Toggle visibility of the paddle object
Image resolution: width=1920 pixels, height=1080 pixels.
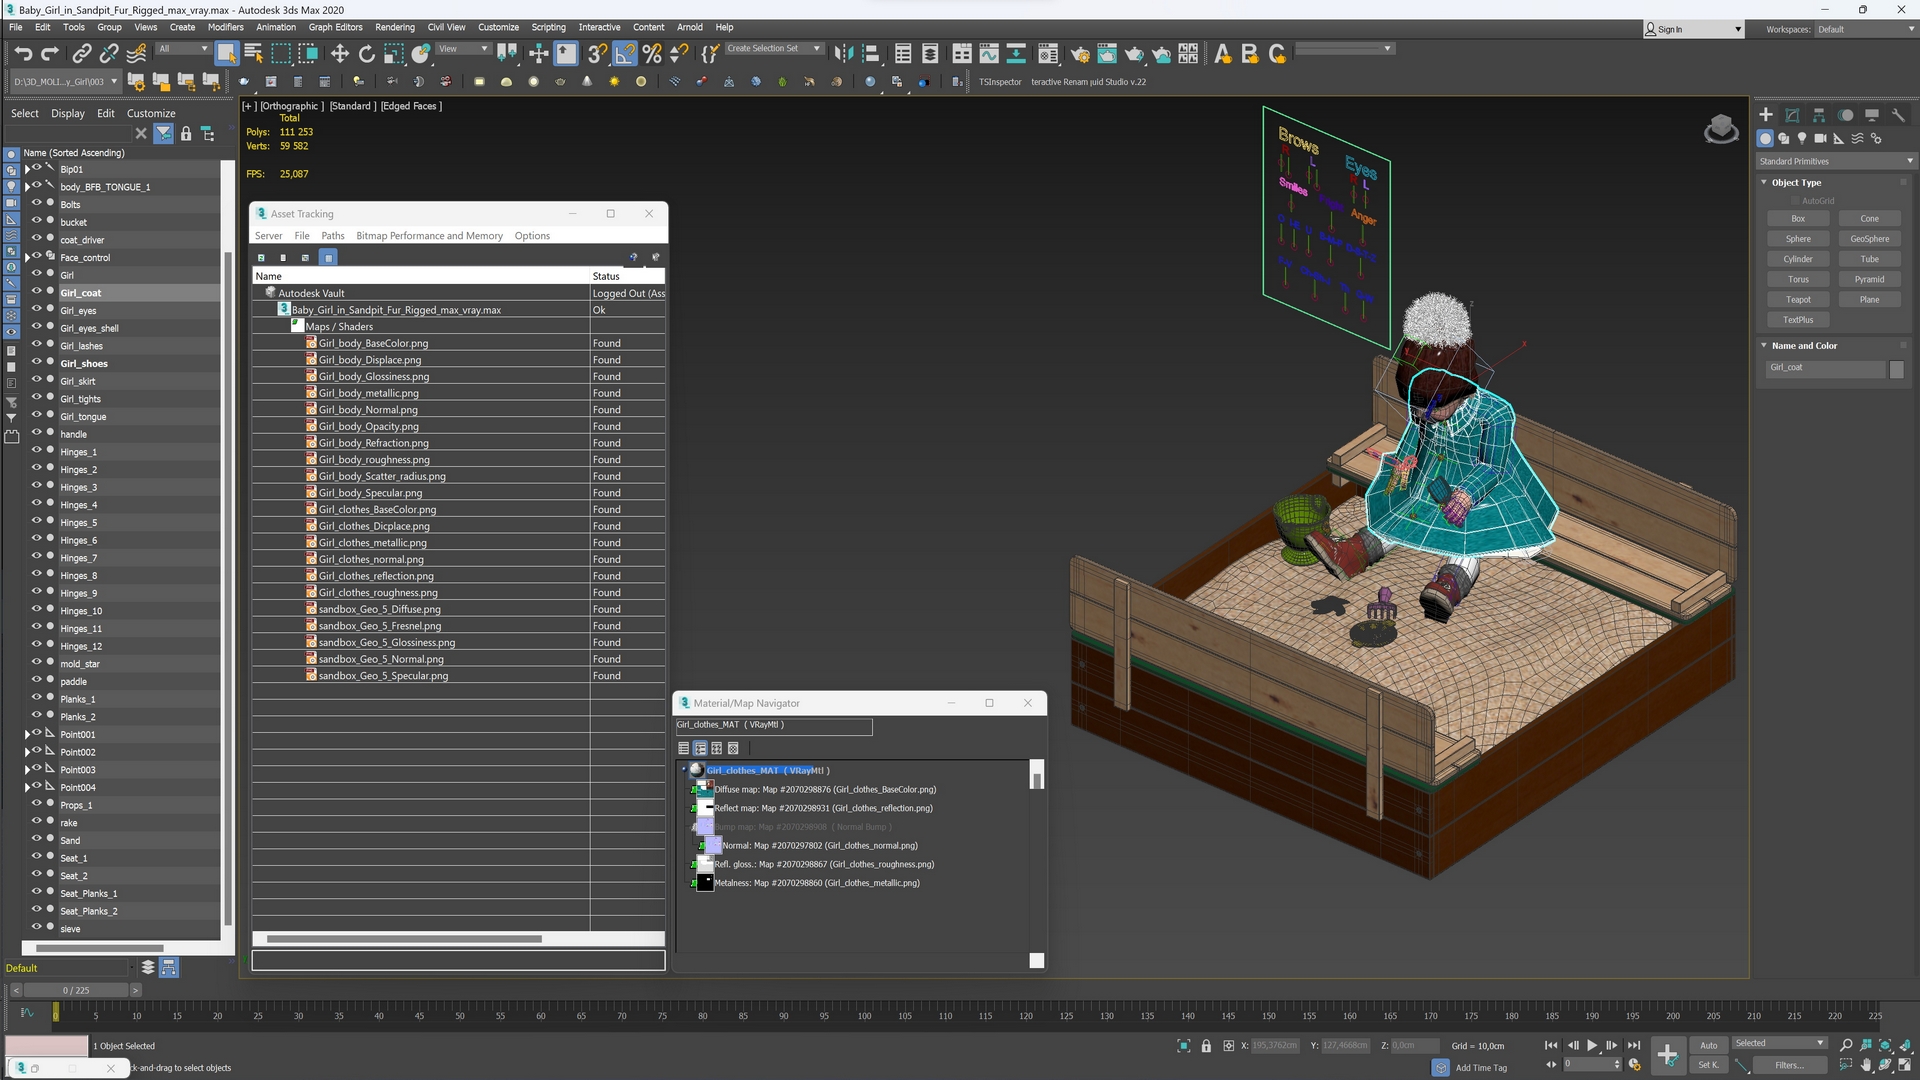[x=36, y=680]
